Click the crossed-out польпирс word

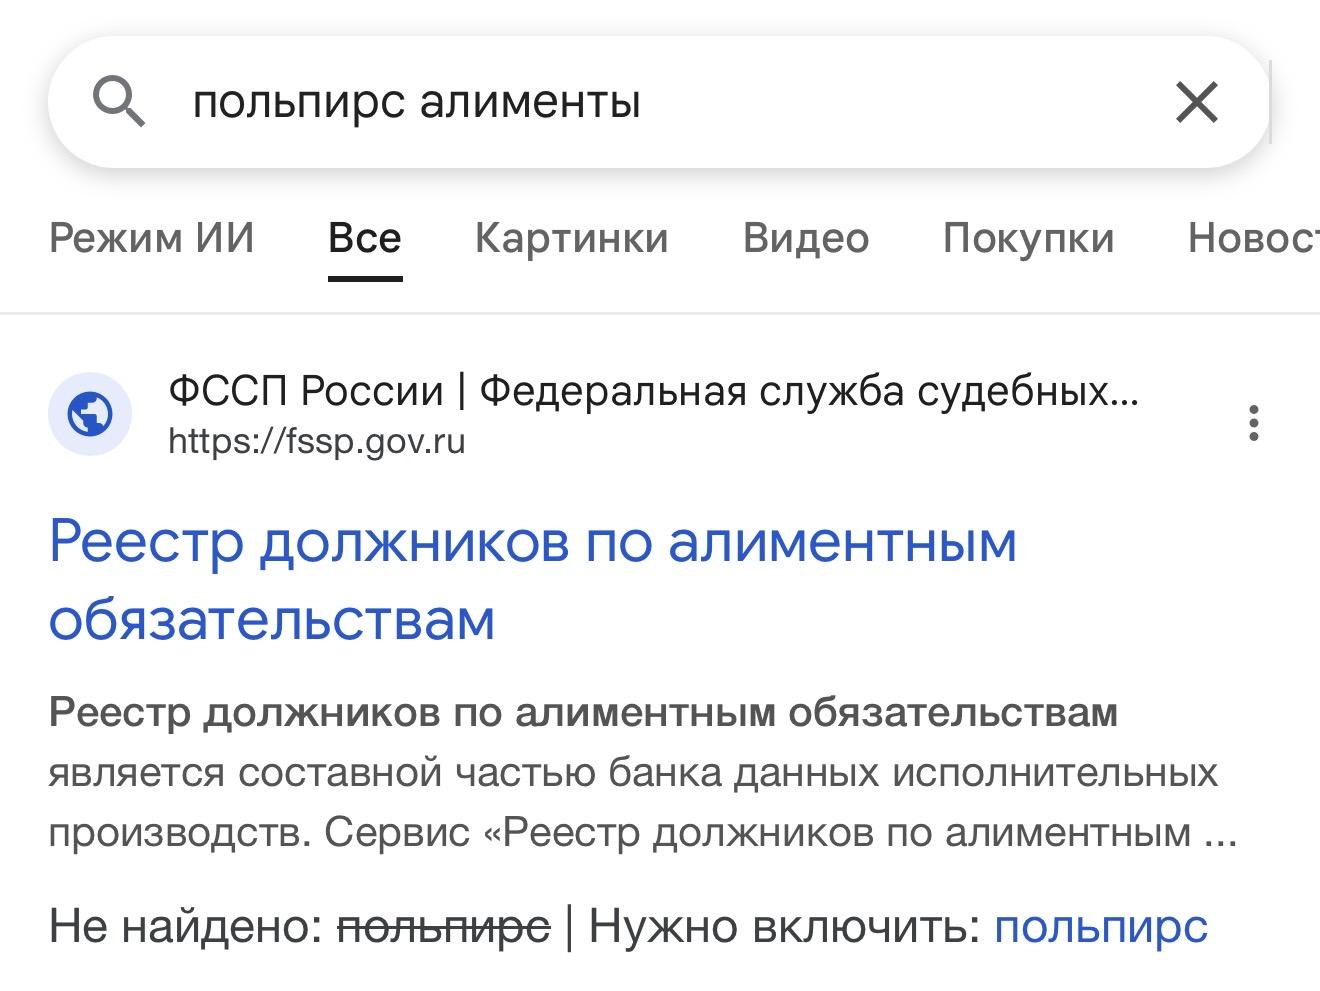(x=443, y=926)
